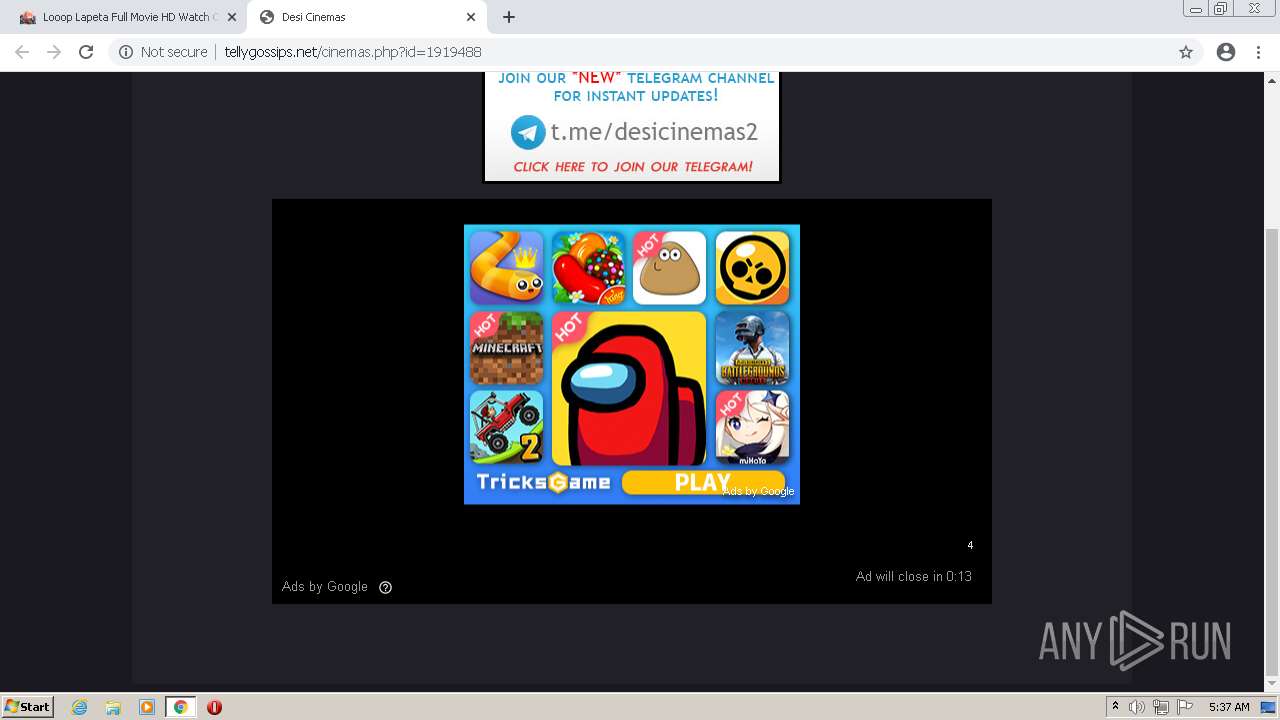
Task: Click the PUBG Battlegrounds icon
Action: tap(752, 348)
